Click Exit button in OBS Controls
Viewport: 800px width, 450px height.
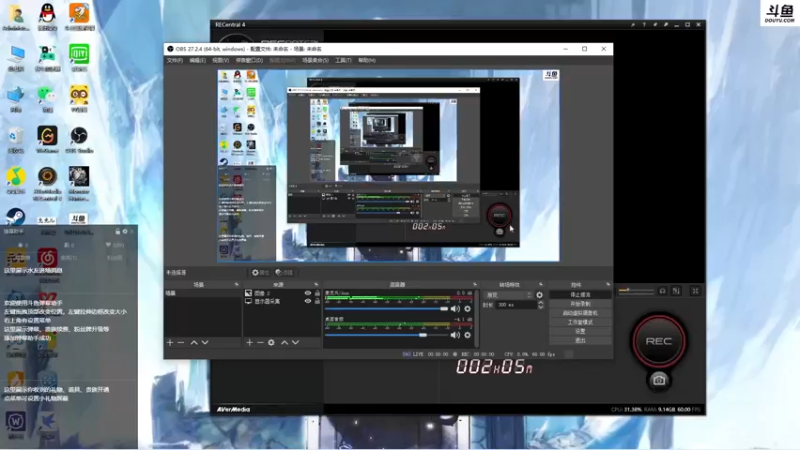(580, 340)
